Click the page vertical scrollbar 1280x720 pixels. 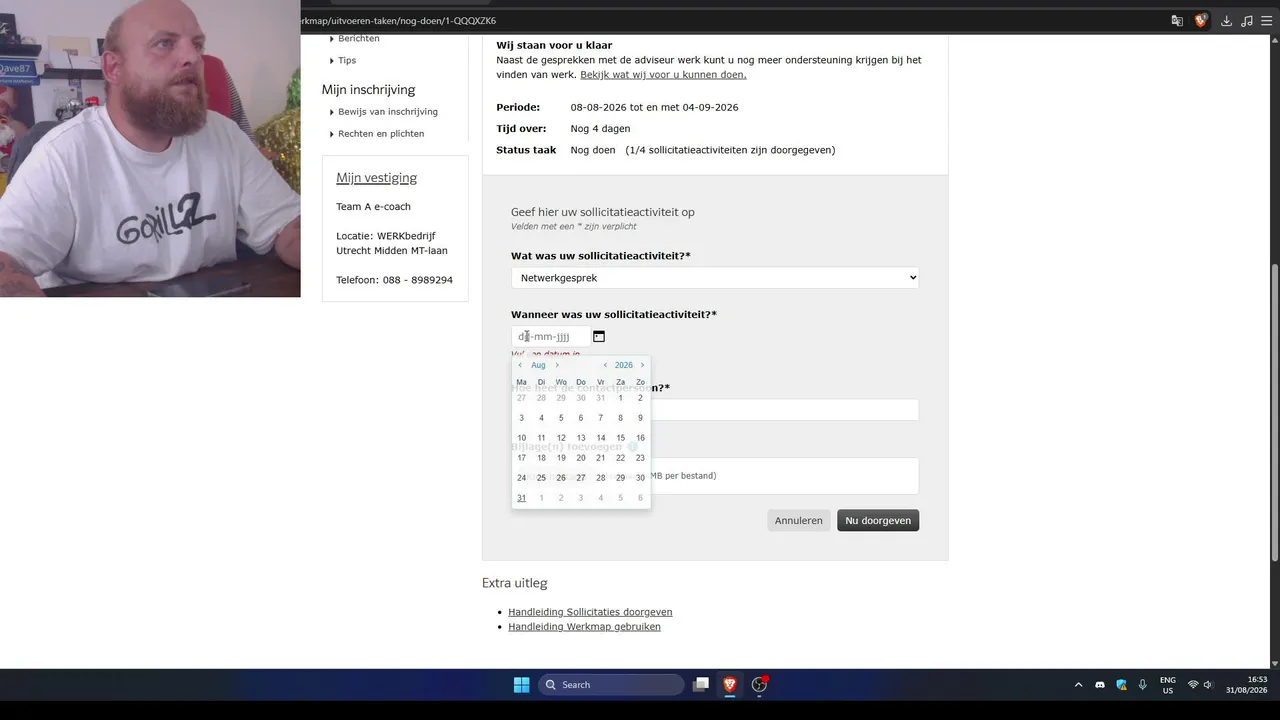[1274, 410]
